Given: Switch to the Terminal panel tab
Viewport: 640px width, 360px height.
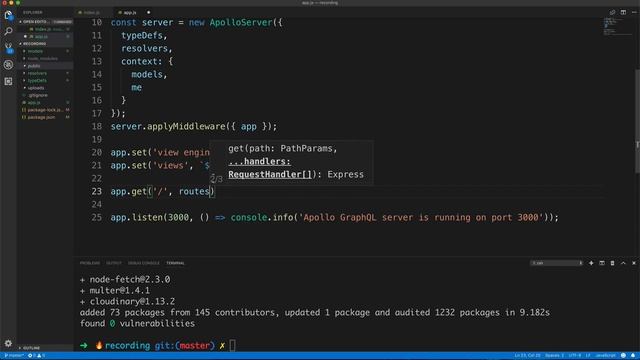Looking at the screenshot, I should click(176, 263).
